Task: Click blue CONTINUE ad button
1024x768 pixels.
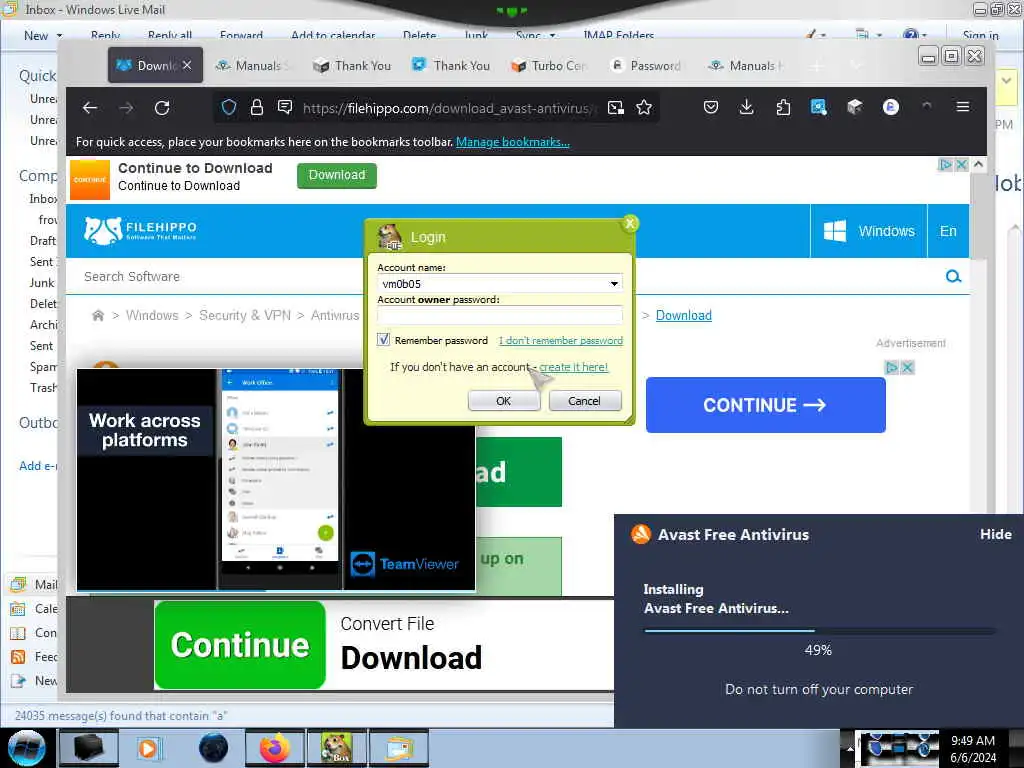Action: click(x=765, y=405)
